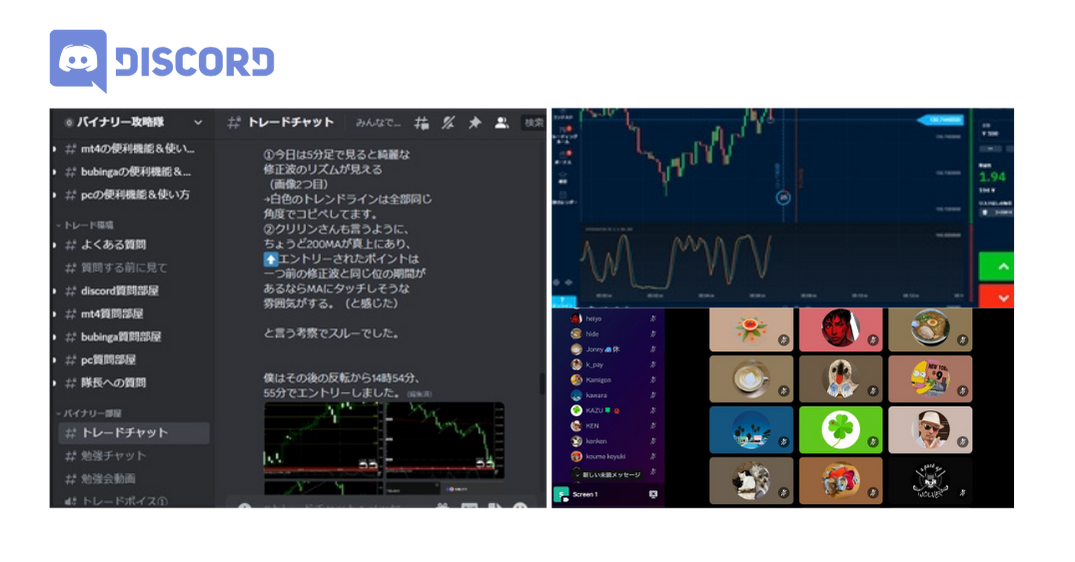The image size is (1075, 562).
Task: Toggle the notification bell mute icon
Action: [x=448, y=123]
